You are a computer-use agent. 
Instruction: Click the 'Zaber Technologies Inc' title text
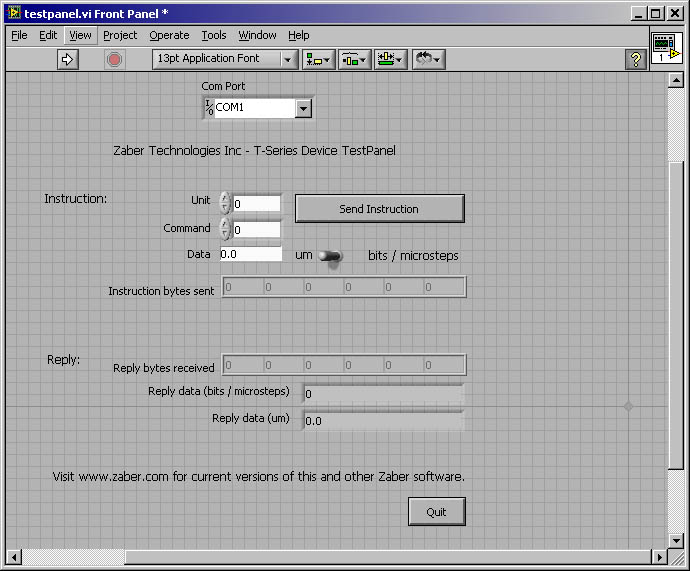coord(254,151)
